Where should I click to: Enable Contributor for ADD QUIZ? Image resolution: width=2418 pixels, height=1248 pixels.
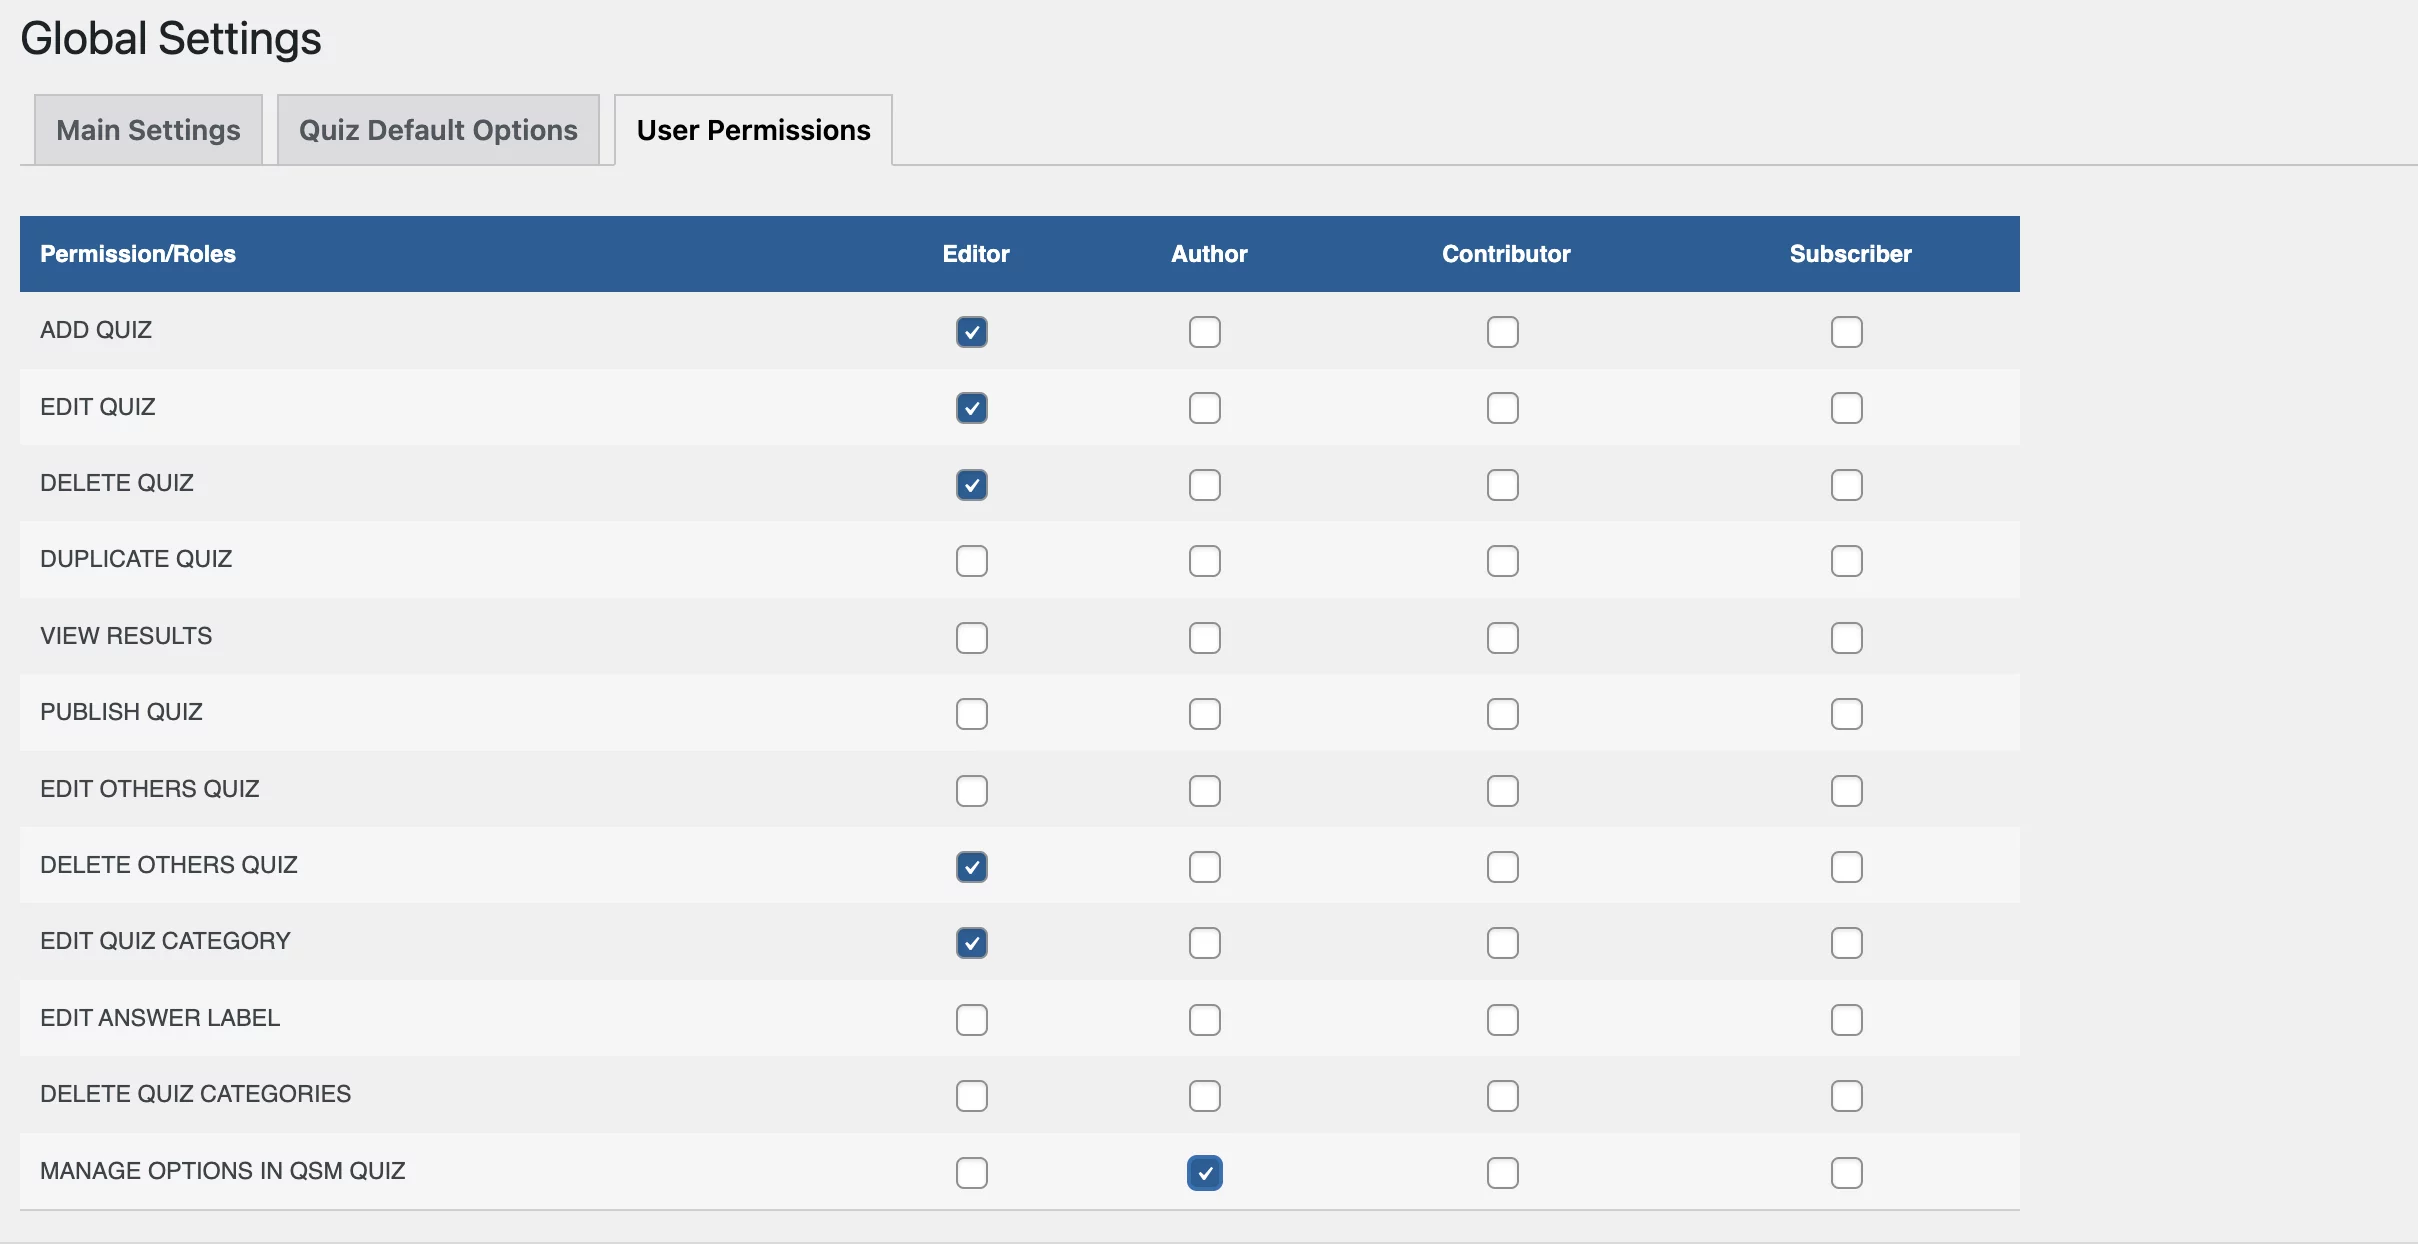[1503, 332]
